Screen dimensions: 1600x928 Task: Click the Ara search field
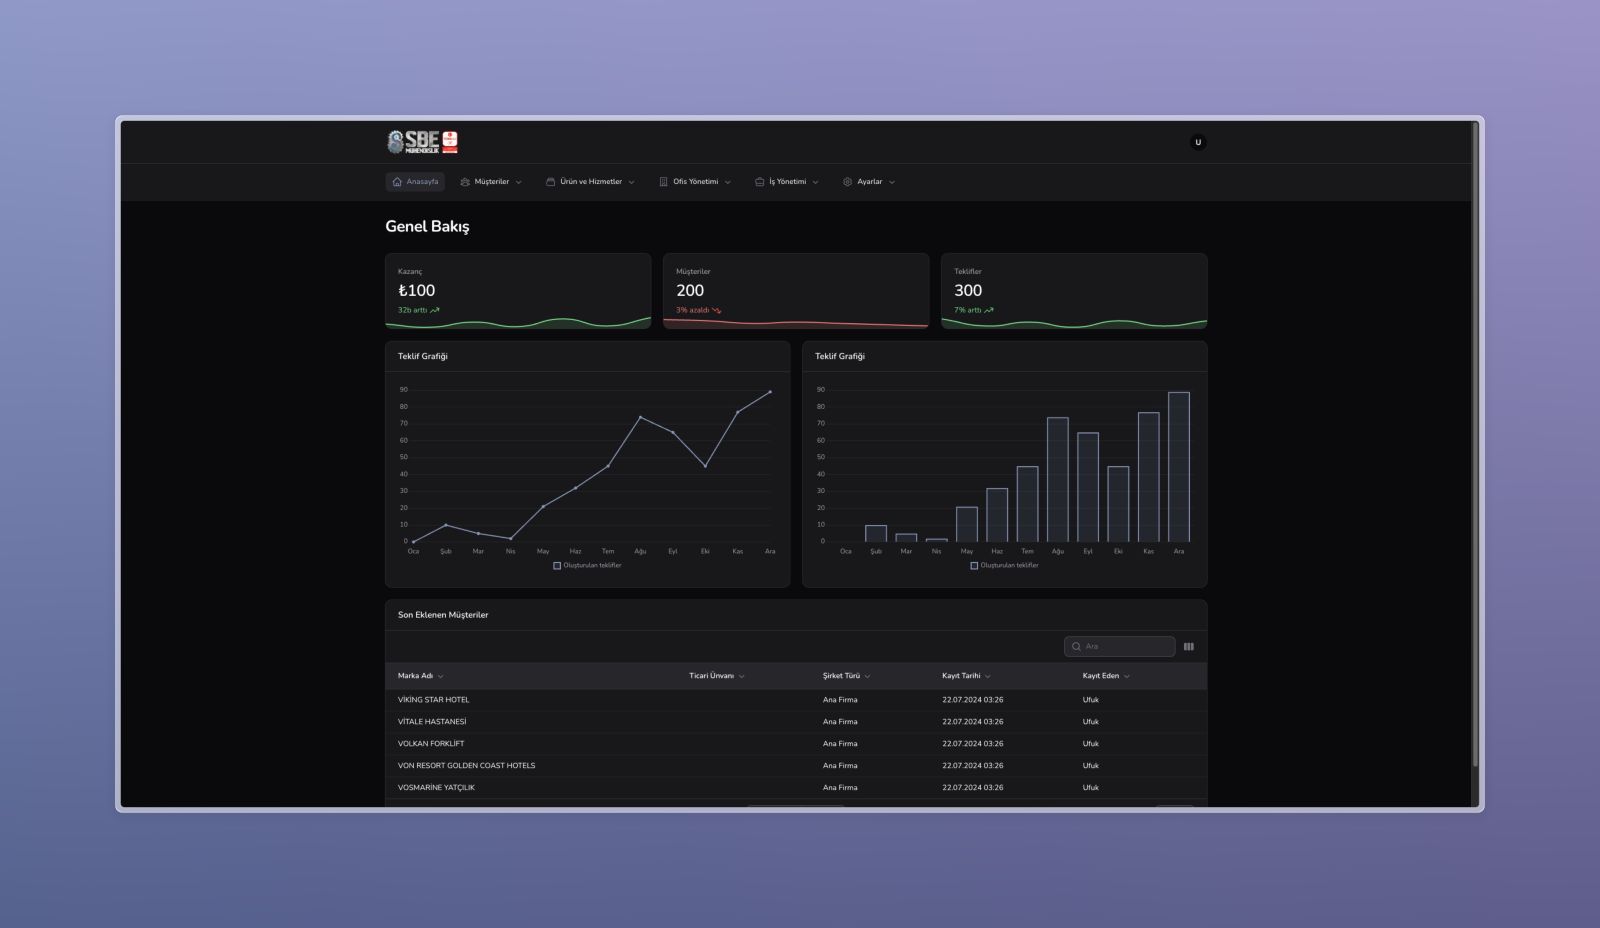pyautogui.click(x=1126, y=647)
